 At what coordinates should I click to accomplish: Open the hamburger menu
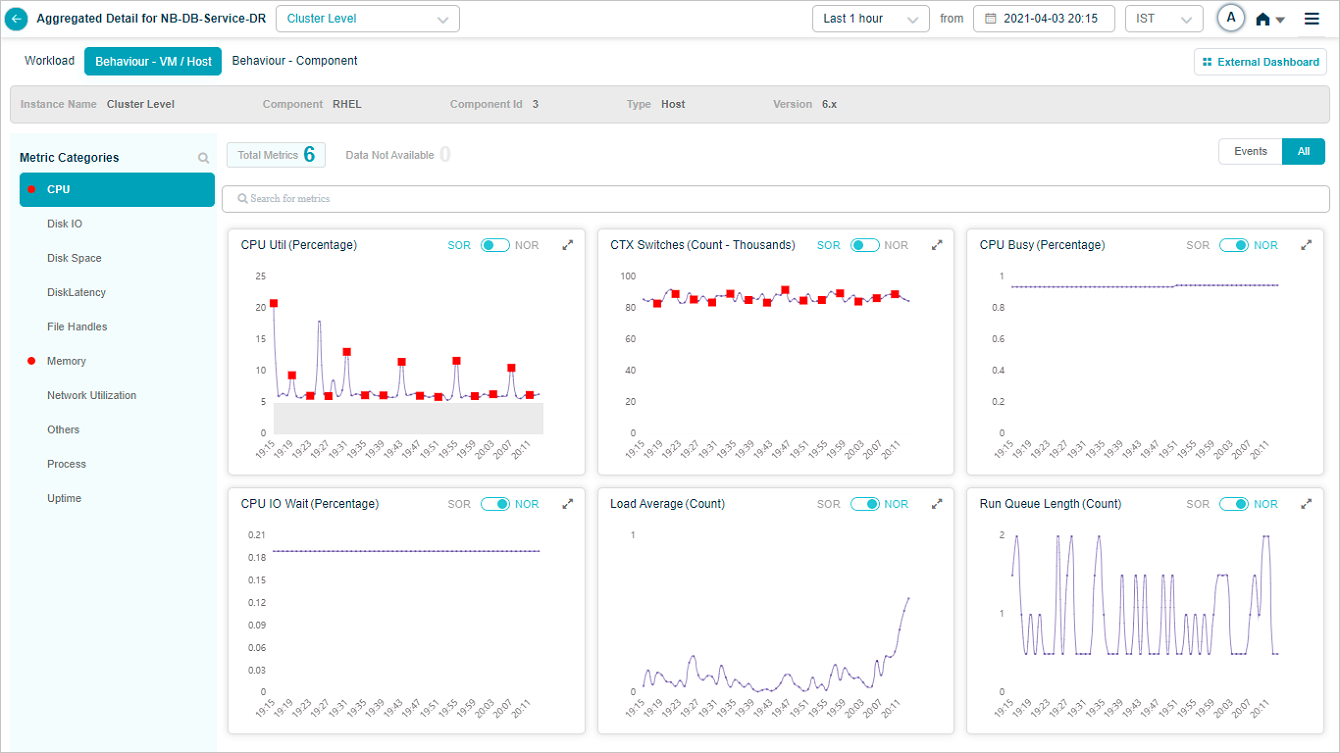pos(1312,19)
